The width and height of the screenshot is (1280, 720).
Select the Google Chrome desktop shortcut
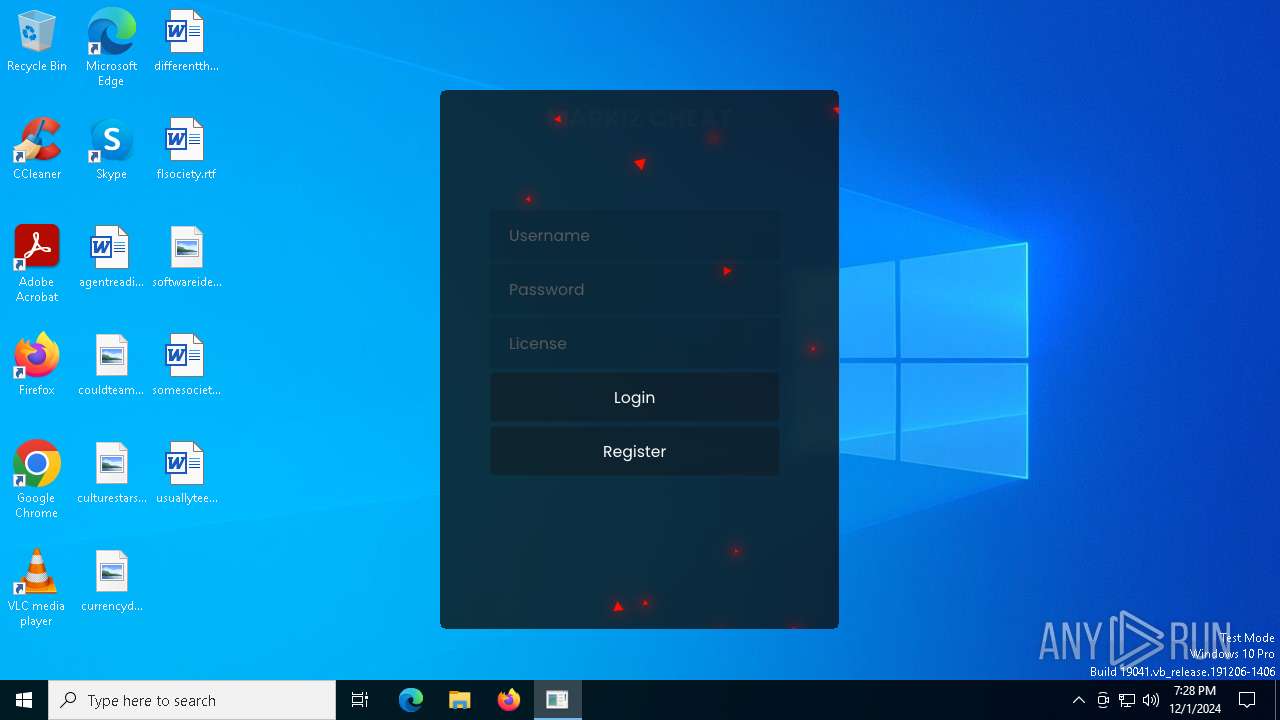pyautogui.click(x=37, y=480)
